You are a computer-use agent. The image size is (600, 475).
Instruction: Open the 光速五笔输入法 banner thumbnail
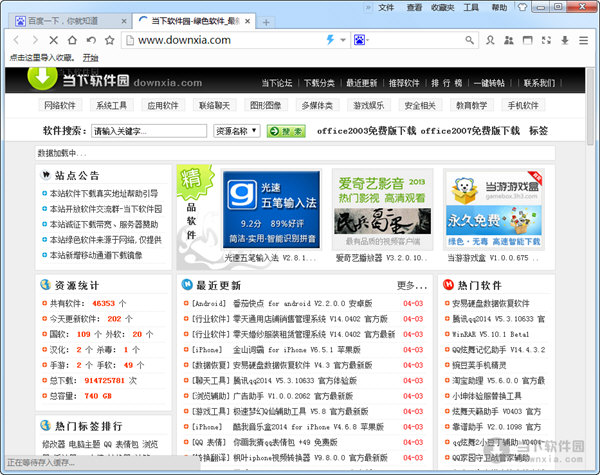click(271, 209)
